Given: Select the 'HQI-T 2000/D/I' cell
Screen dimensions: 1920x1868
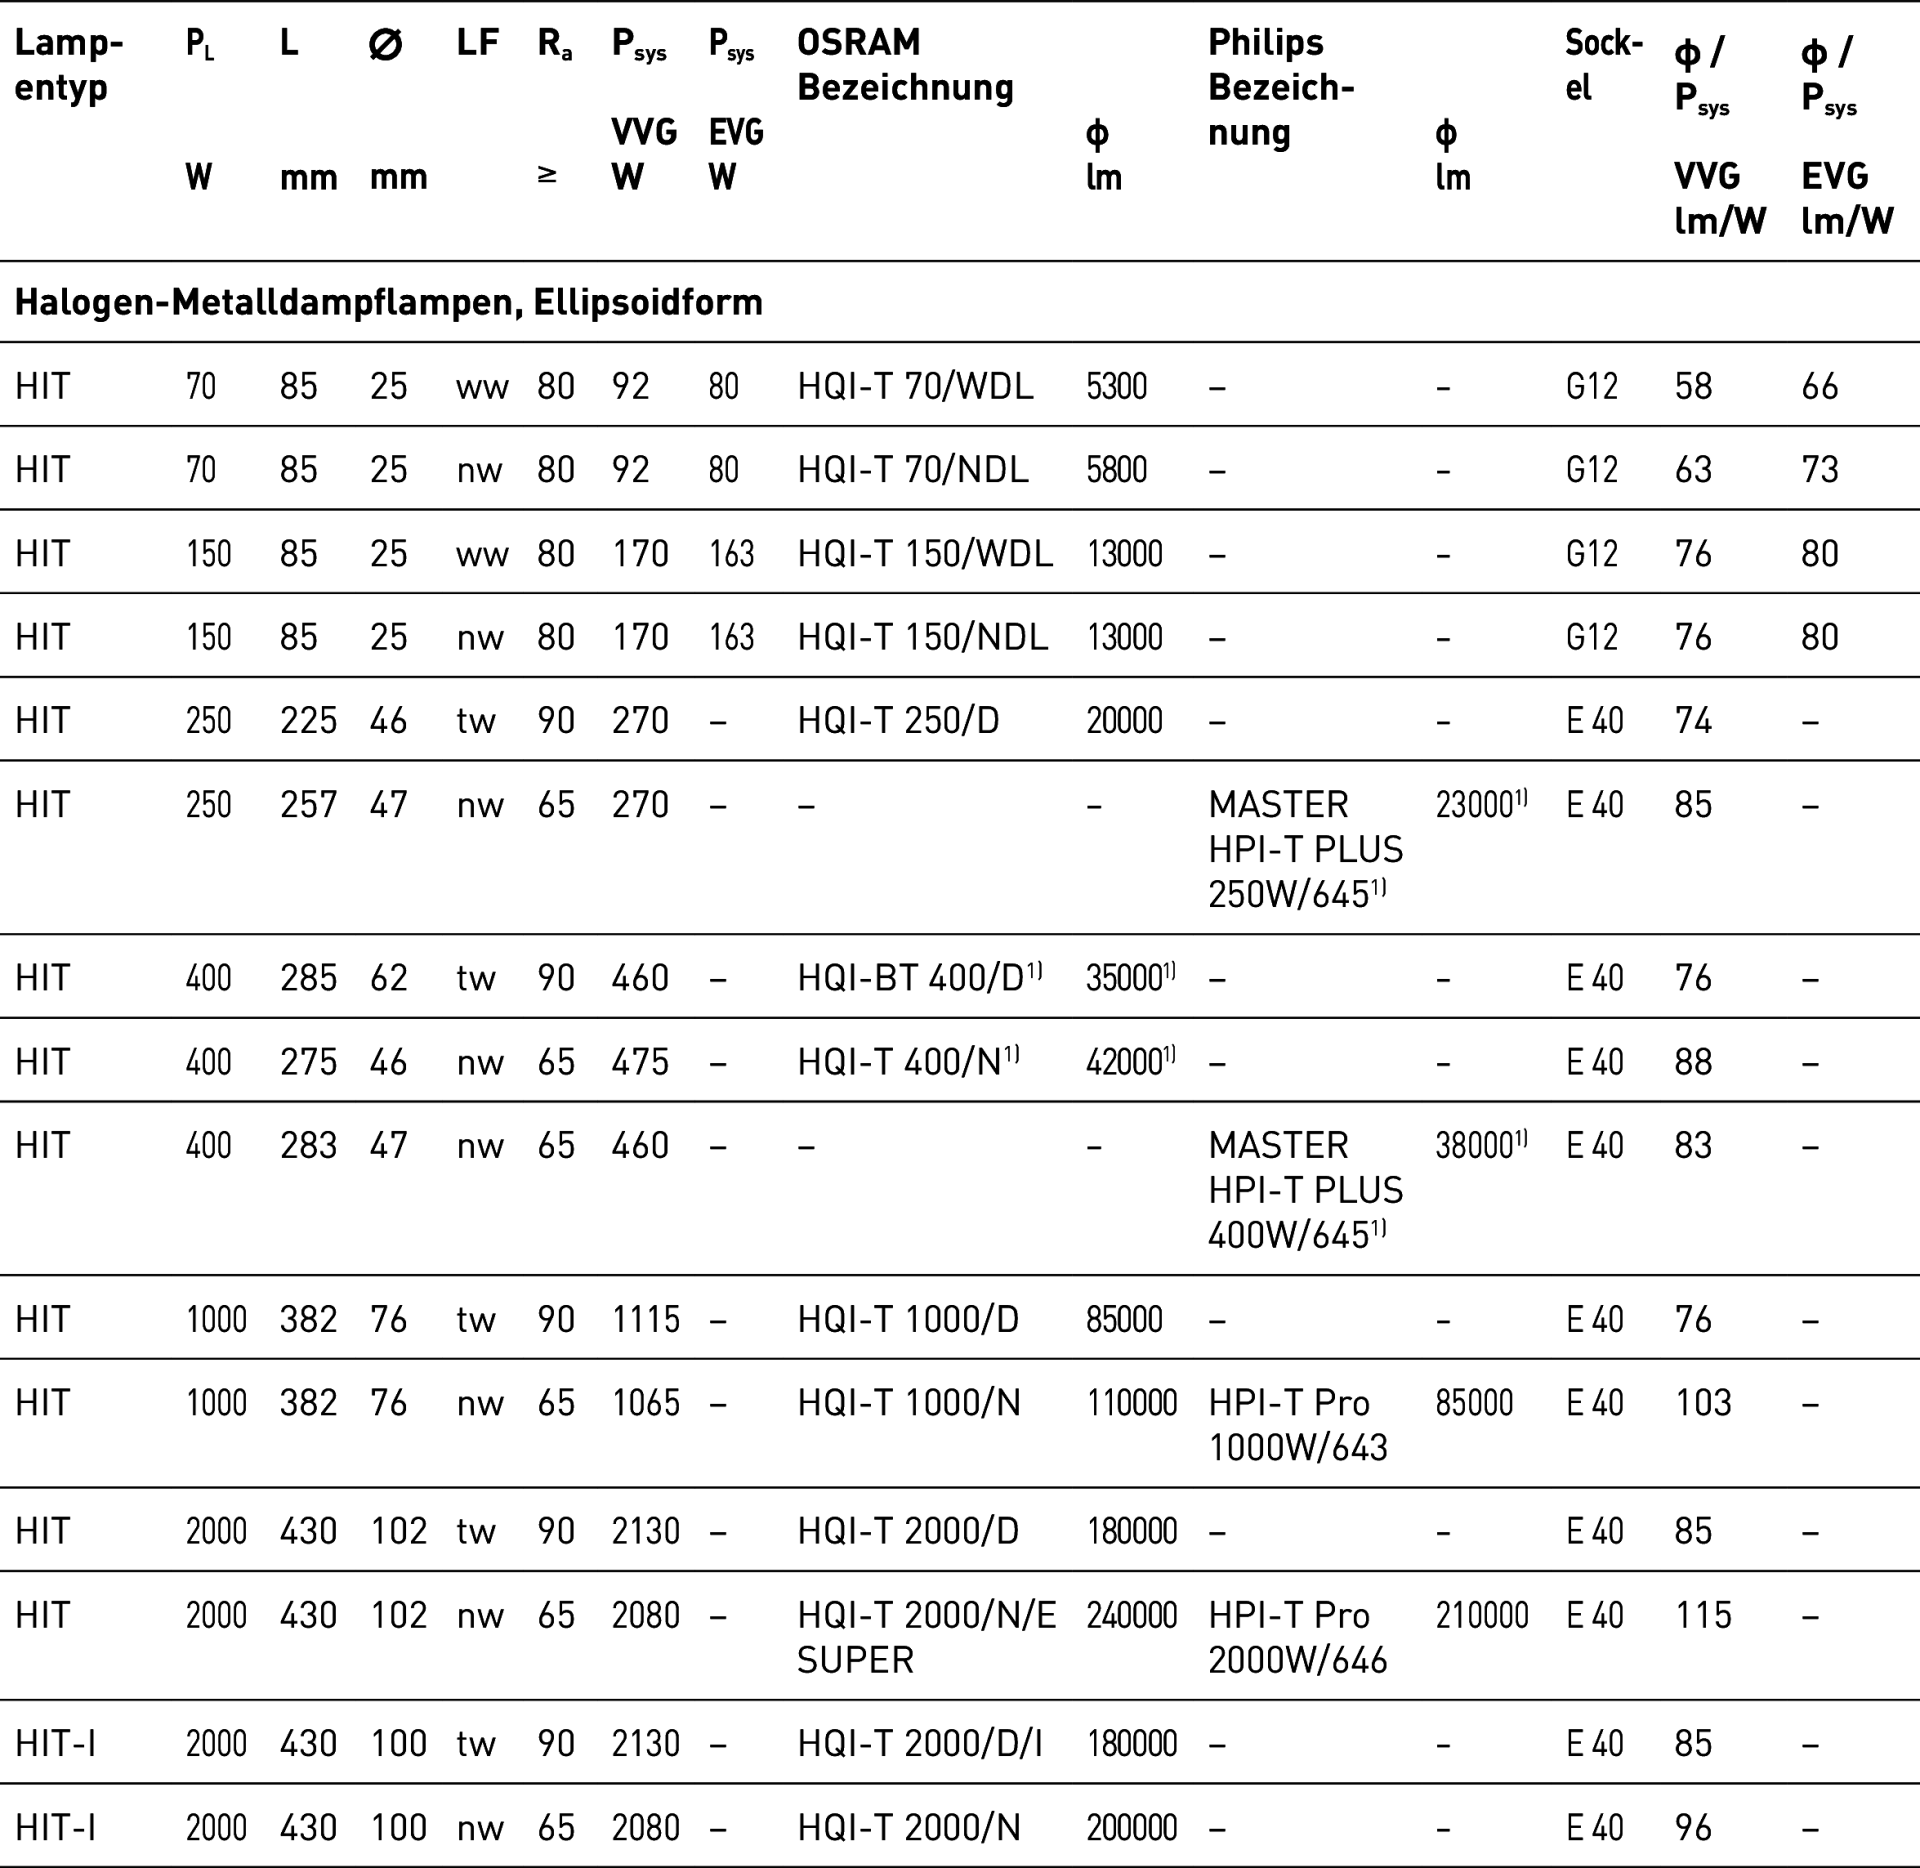Looking at the screenshot, I should click(920, 1743).
